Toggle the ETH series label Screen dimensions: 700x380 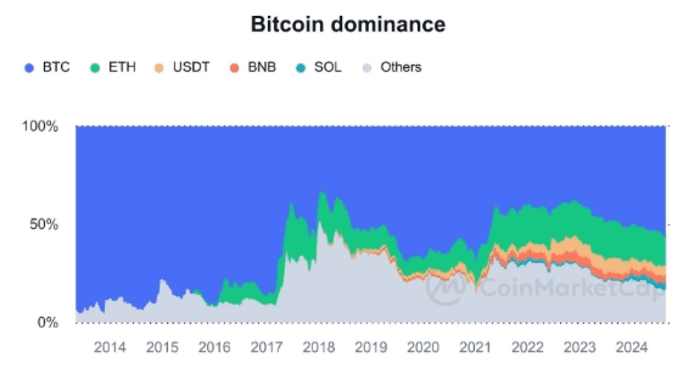tap(122, 67)
